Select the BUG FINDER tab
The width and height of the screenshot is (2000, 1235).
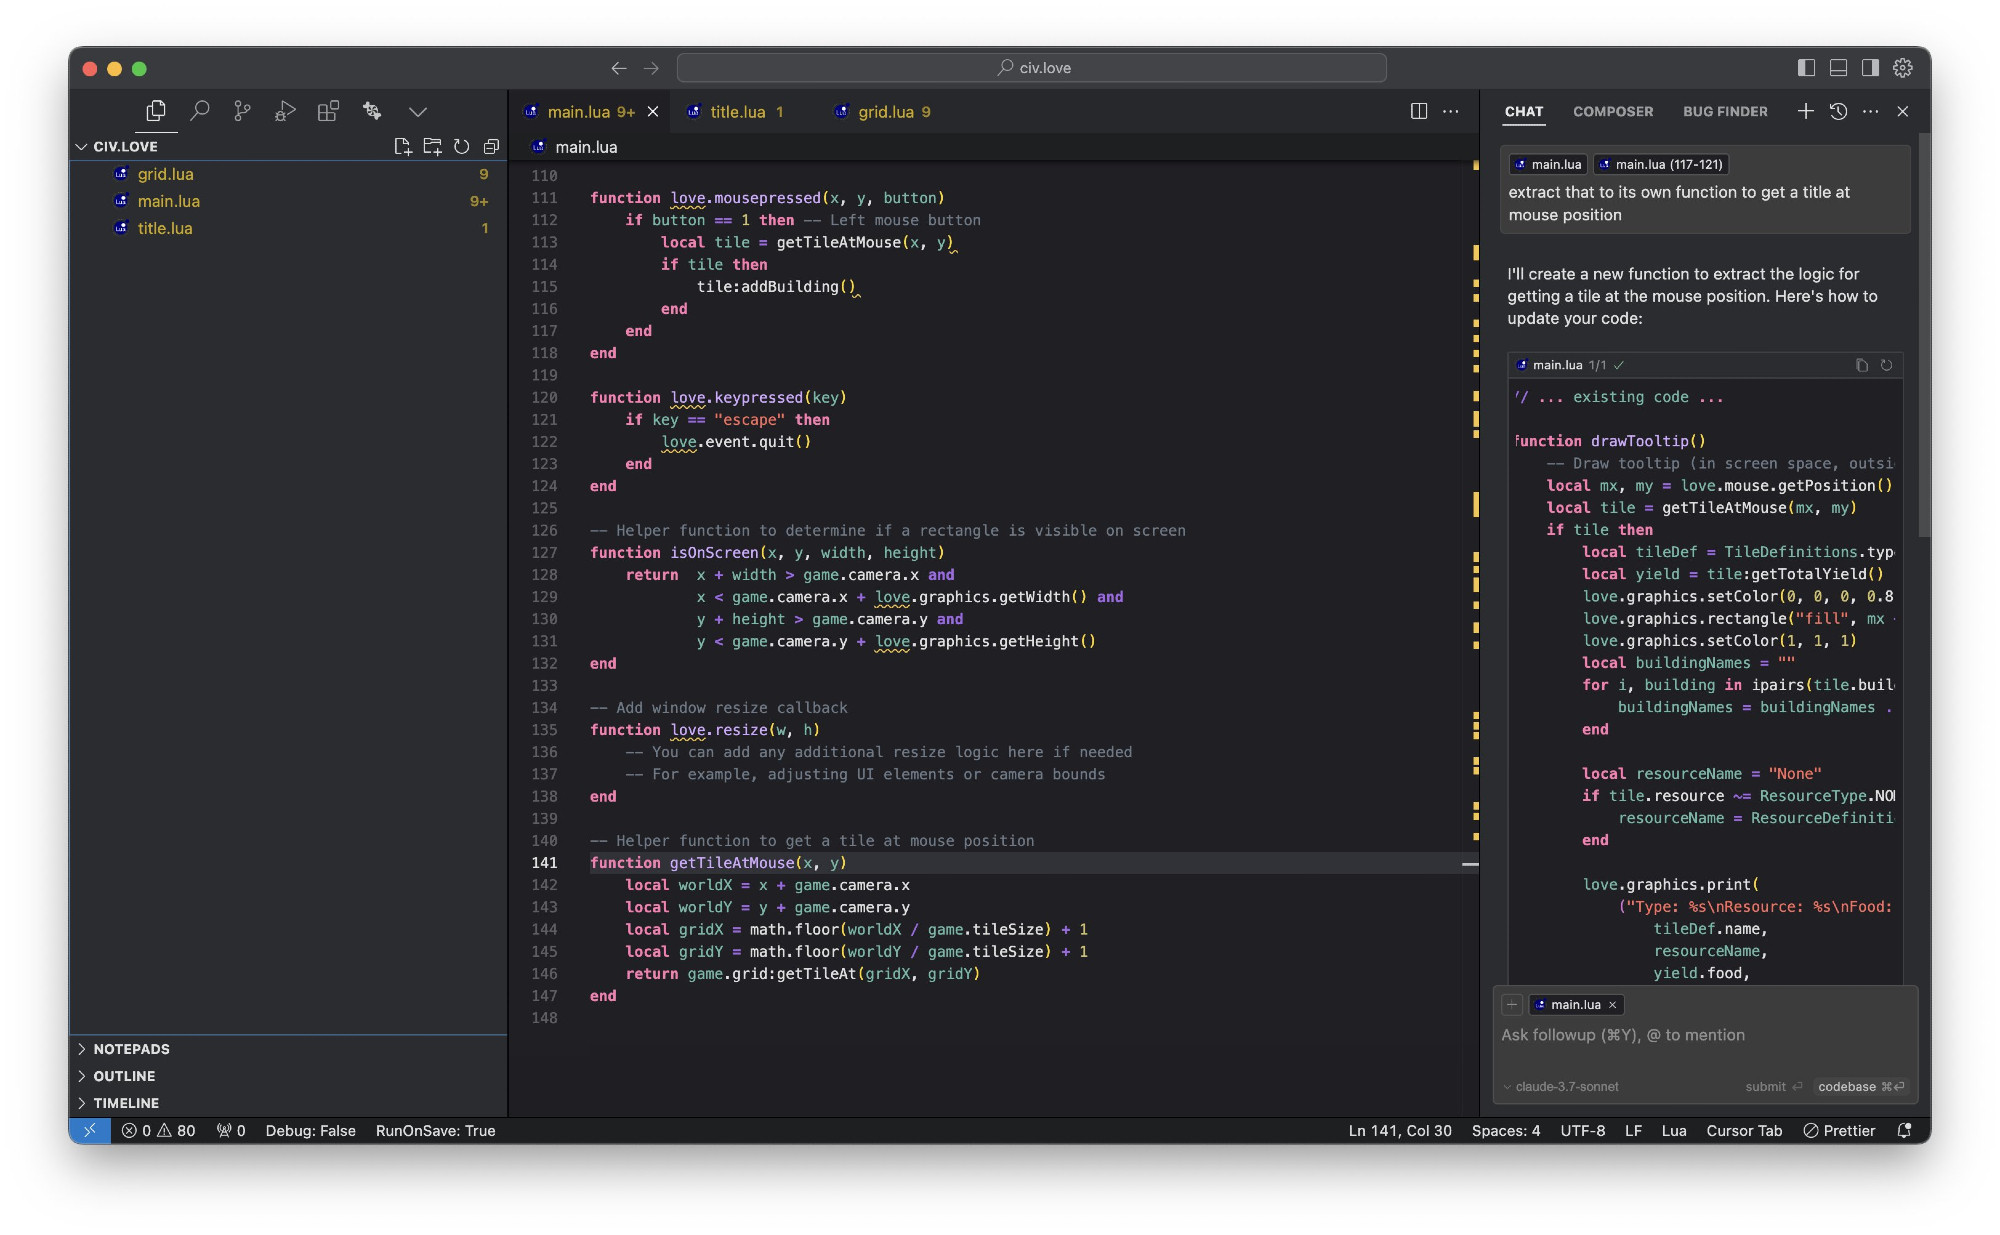pyautogui.click(x=1725, y=112)
